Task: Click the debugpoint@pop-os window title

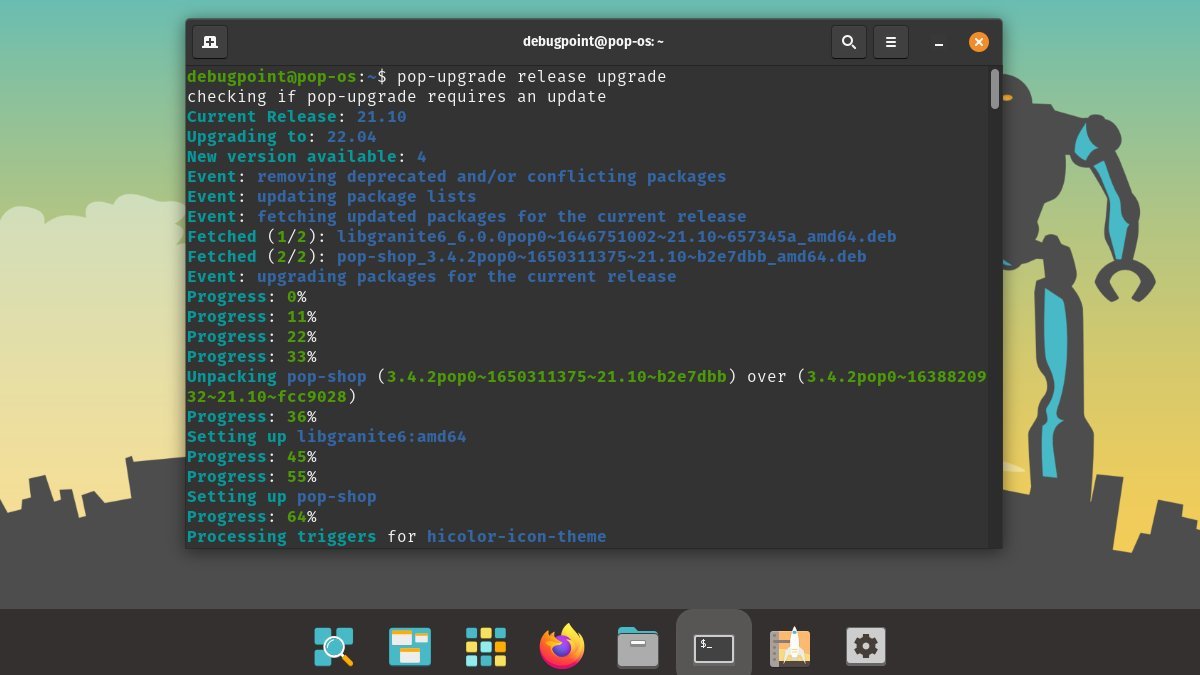Action: point(593,42)
